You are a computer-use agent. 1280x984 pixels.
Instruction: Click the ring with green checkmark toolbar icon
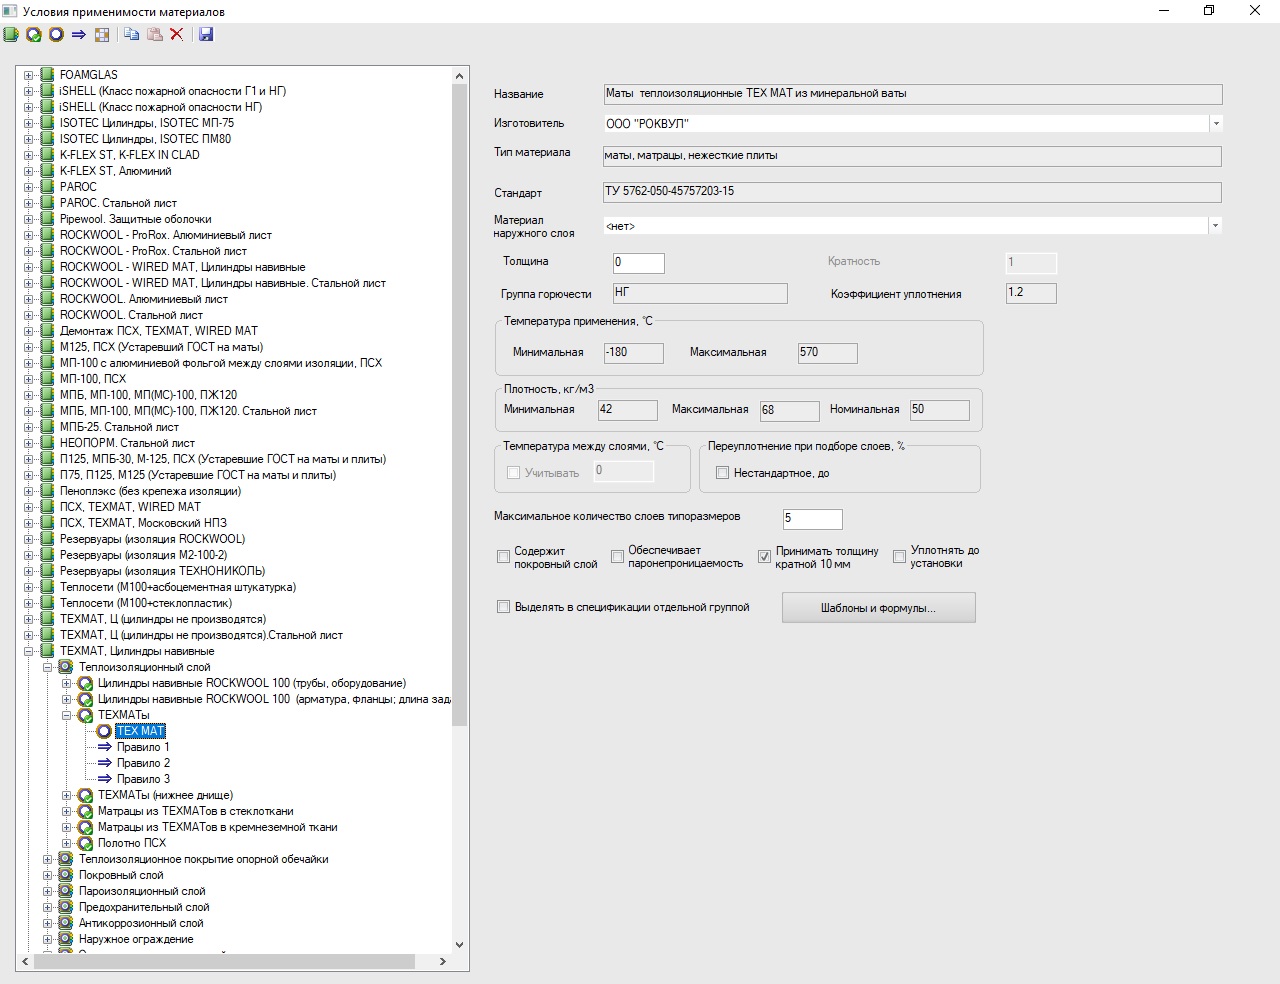click(34, 34)
